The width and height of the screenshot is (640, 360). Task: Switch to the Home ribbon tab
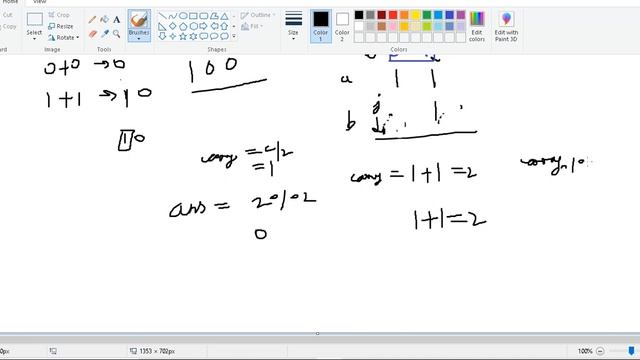tap(10, 2)
